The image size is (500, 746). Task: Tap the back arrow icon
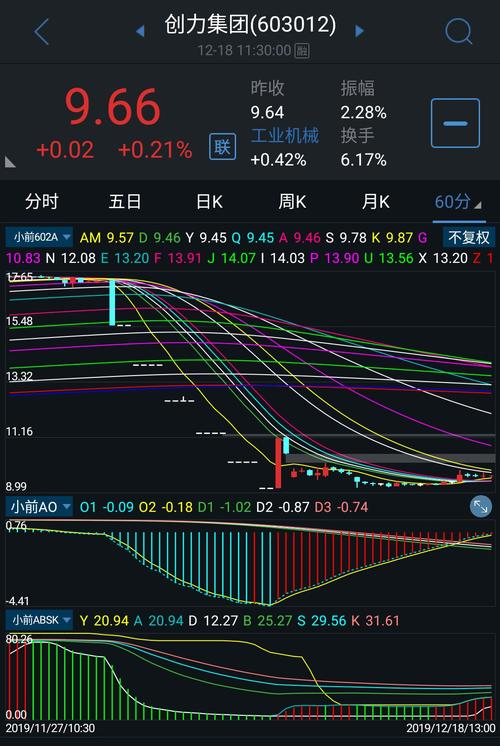(x=42, y=32)
